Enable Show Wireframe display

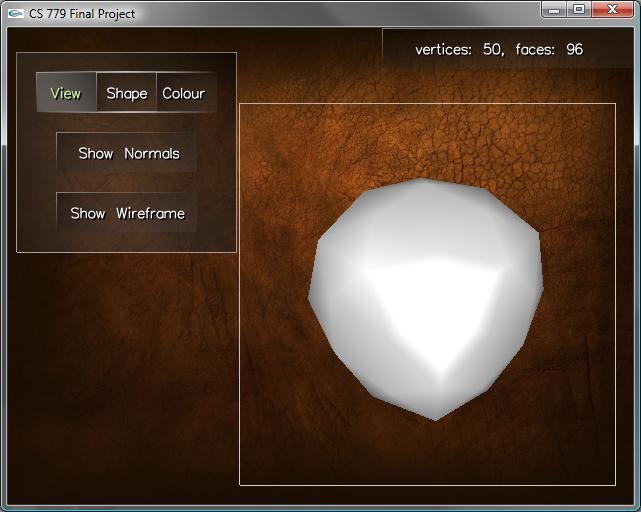[127, 213]
